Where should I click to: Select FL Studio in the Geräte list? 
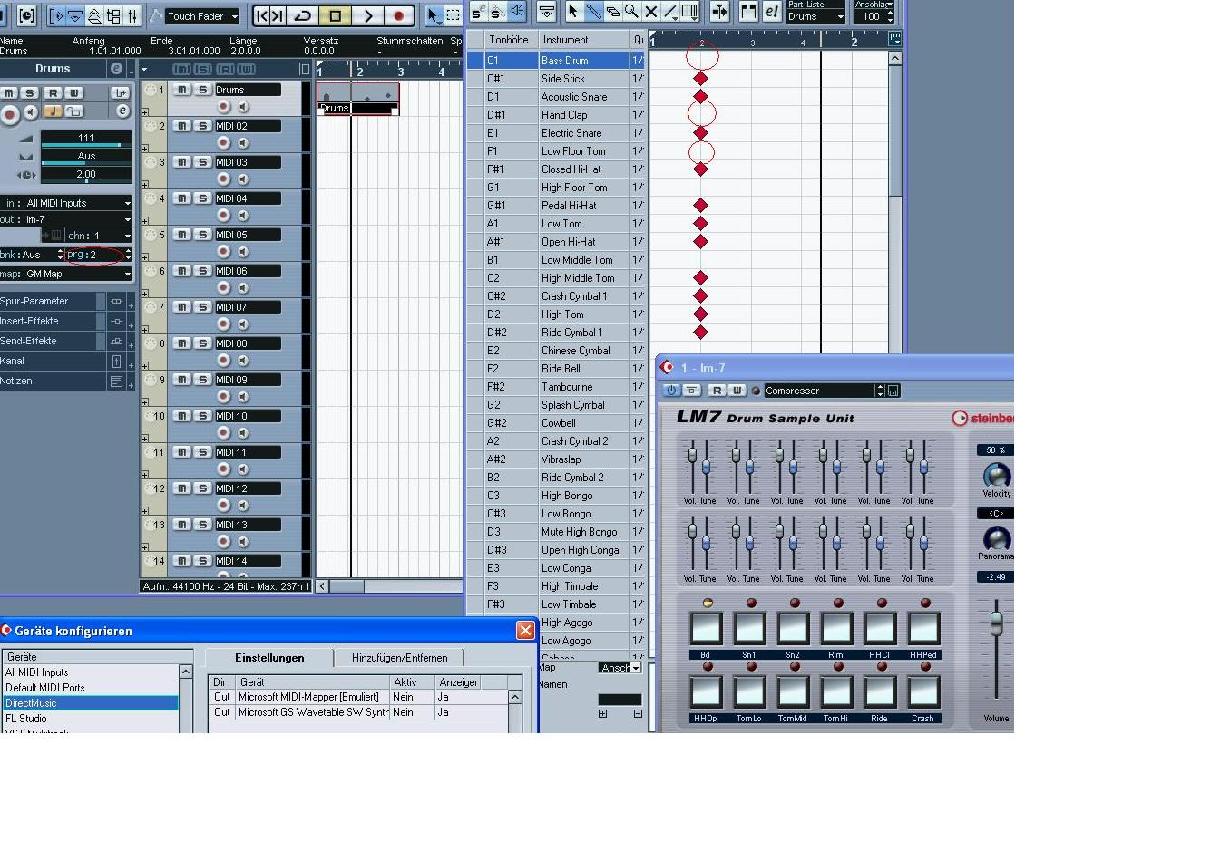(x=90, y=718)
